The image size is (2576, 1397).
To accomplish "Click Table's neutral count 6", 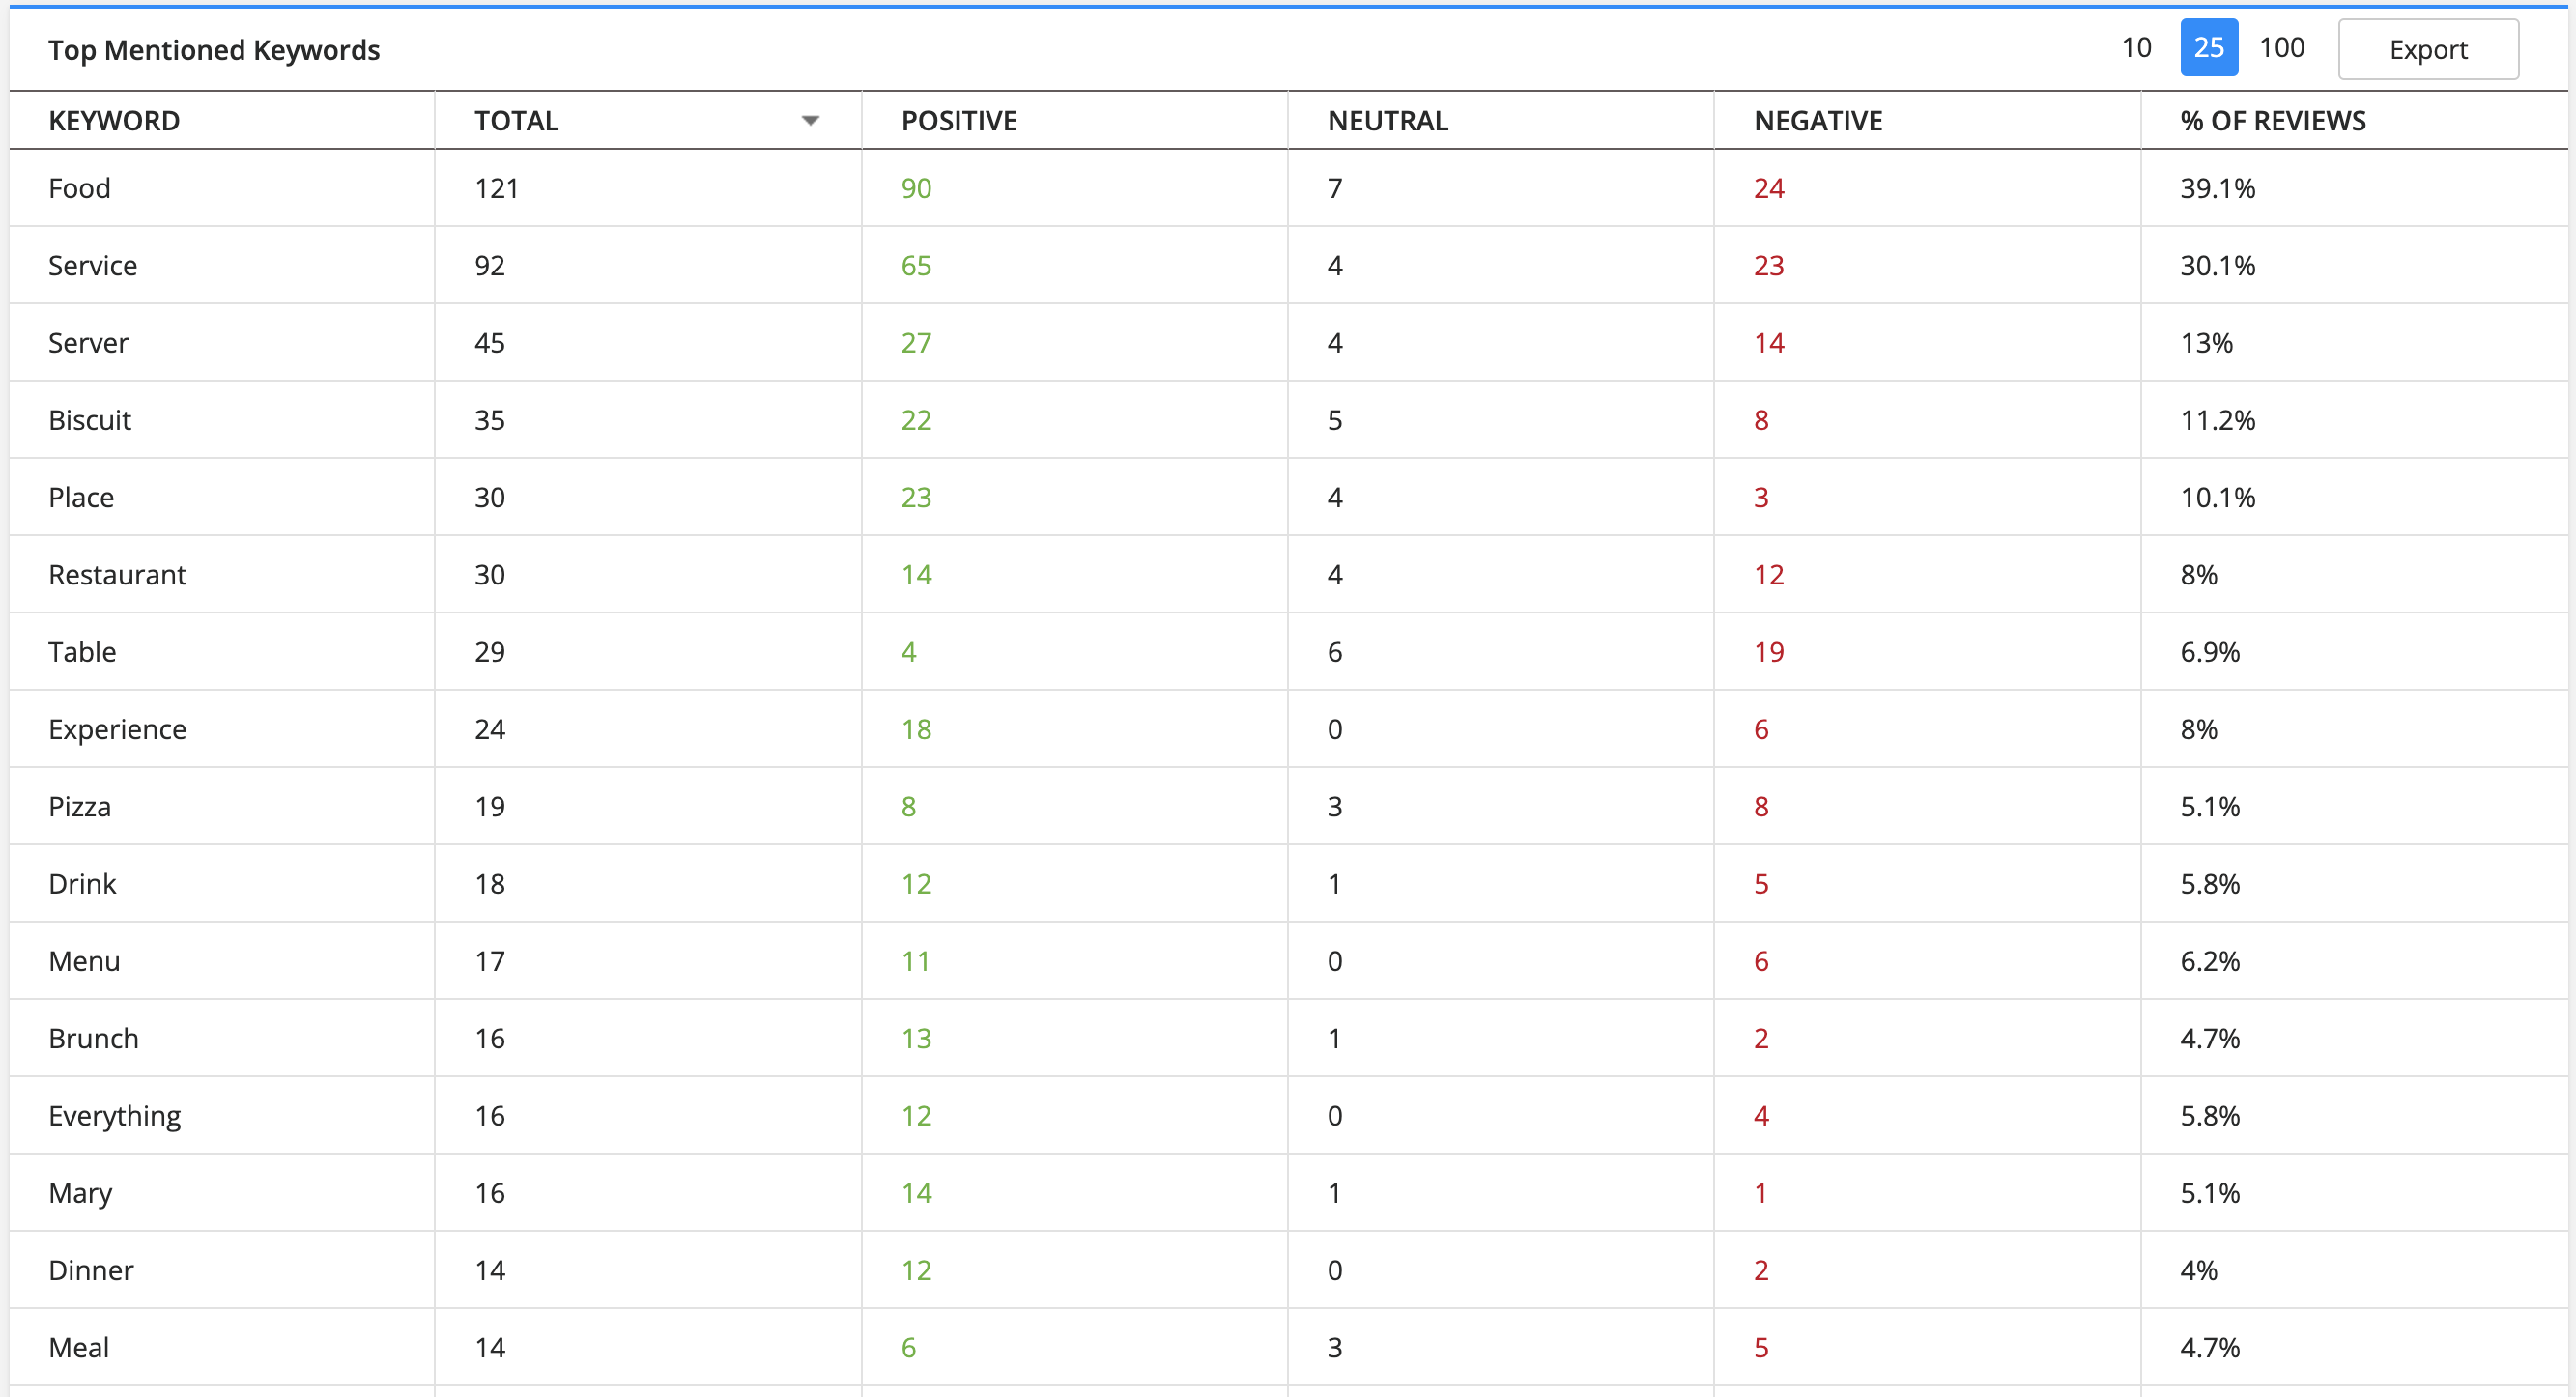I will tap(1335, 652).
